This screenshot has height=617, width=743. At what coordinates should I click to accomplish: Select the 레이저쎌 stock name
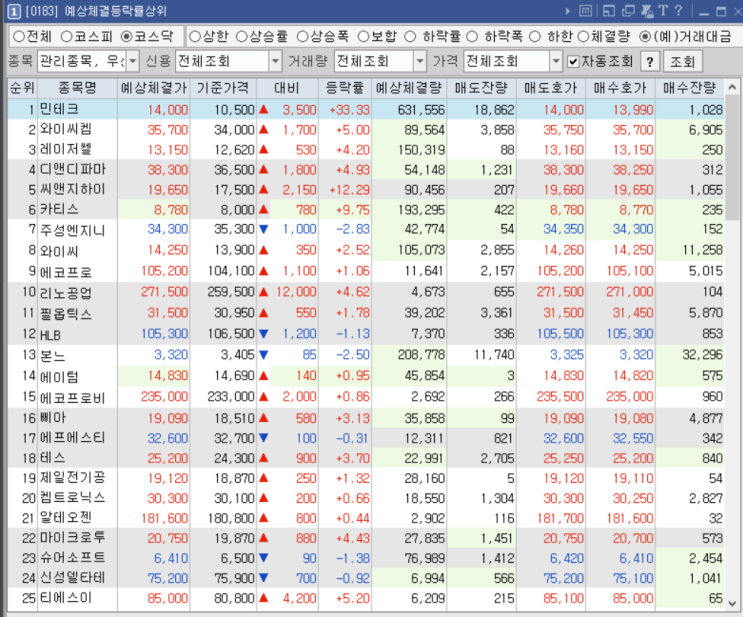coord(66,149)
